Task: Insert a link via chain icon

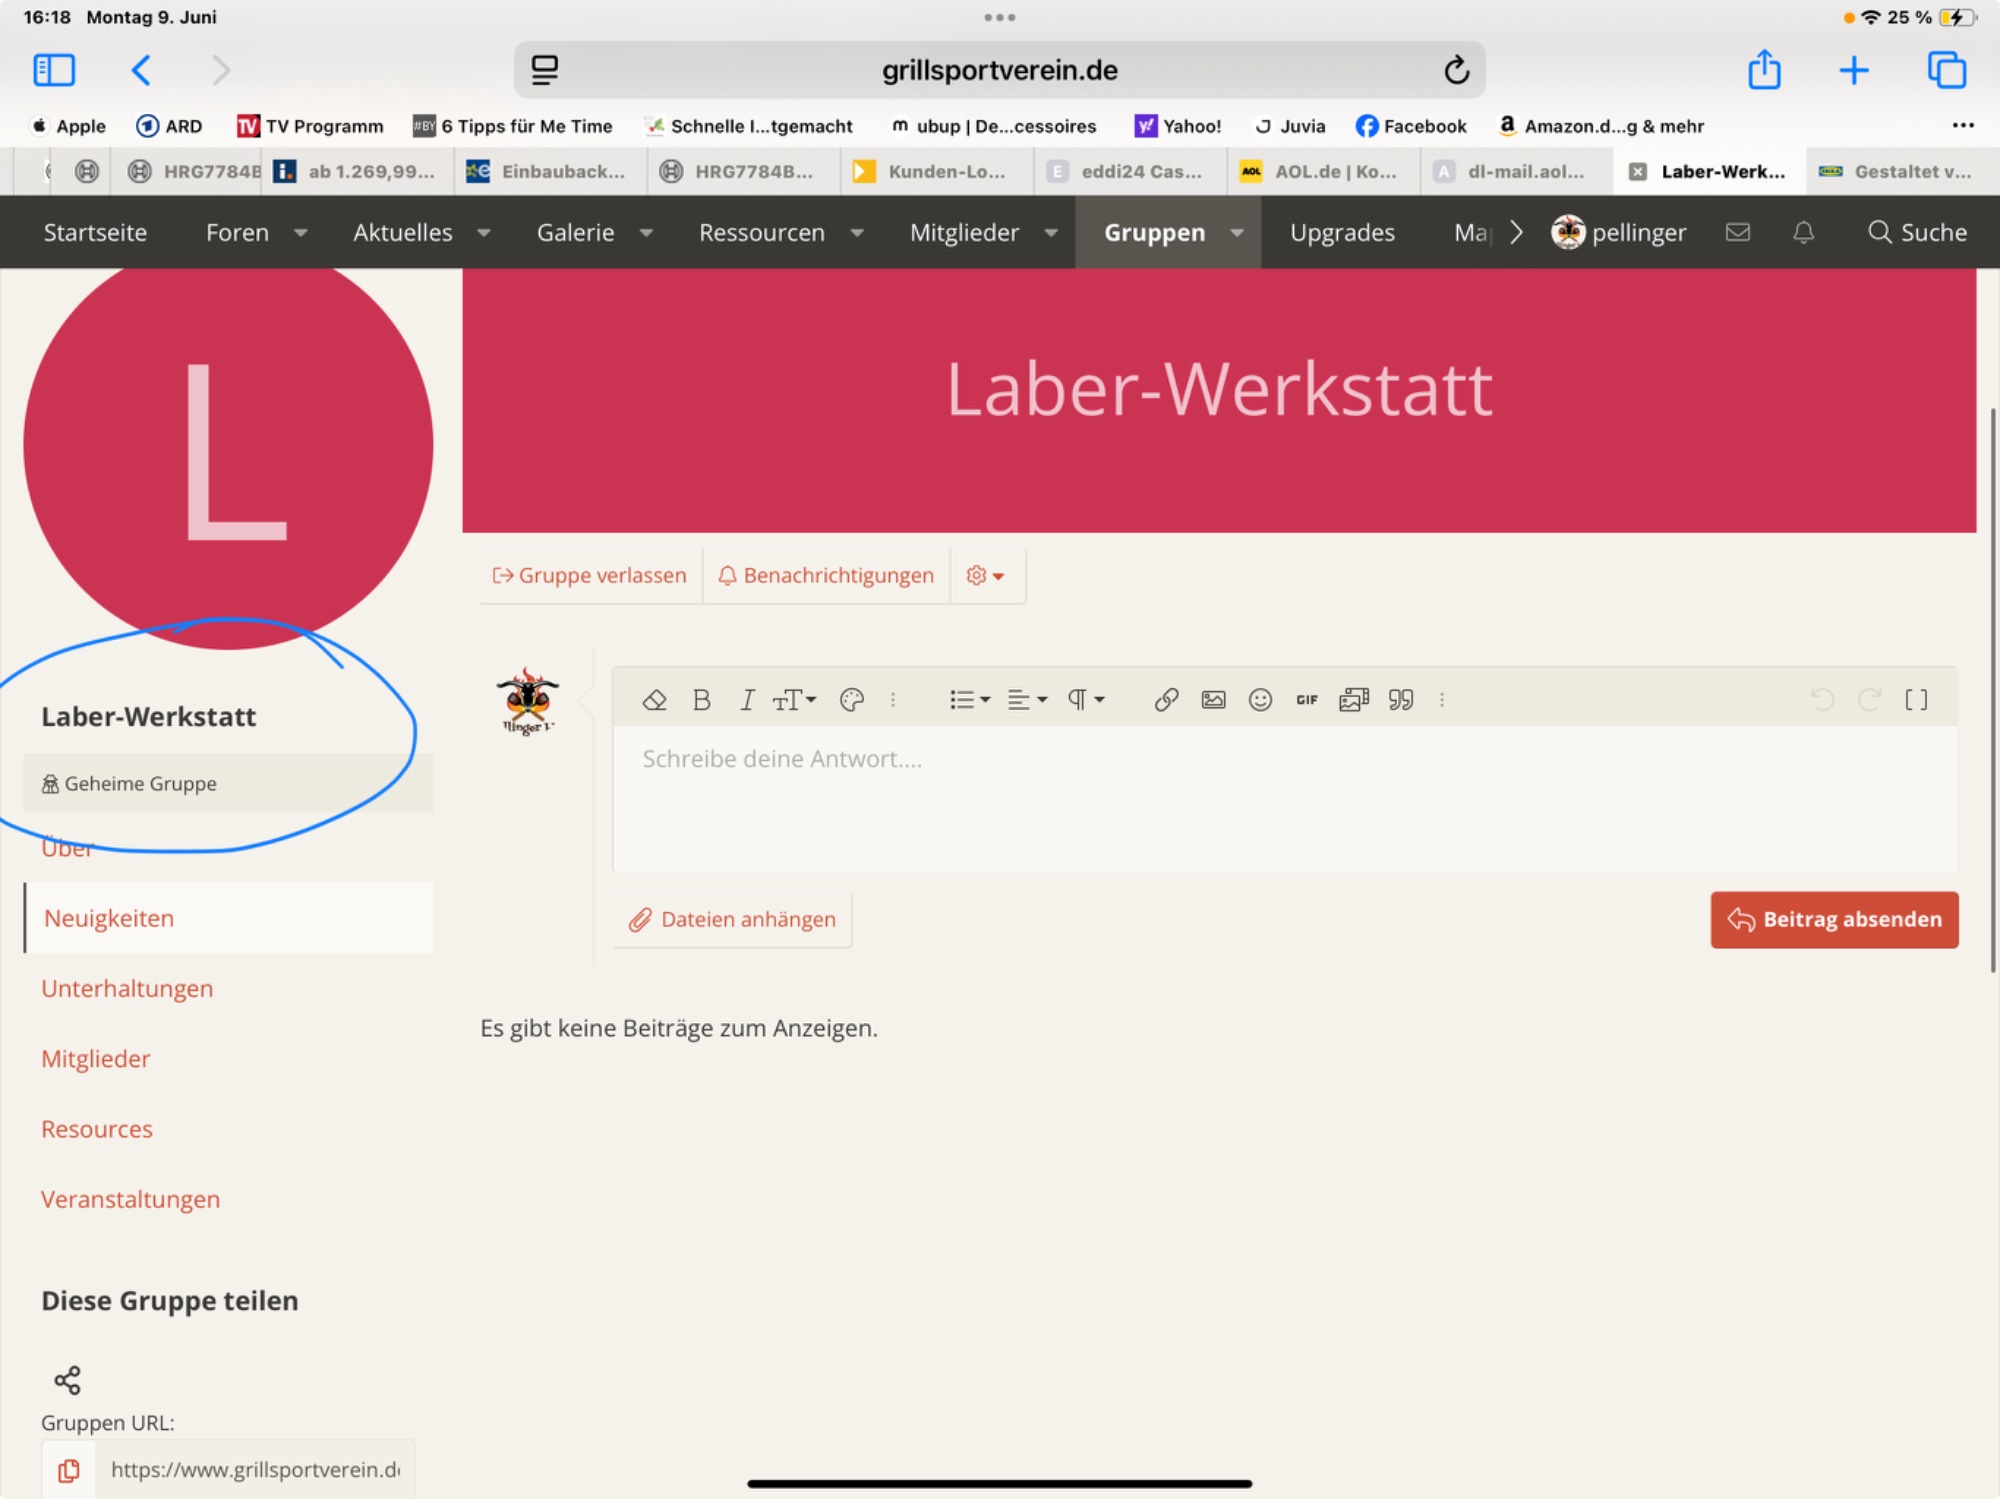Action: [x=1166, y=700]
